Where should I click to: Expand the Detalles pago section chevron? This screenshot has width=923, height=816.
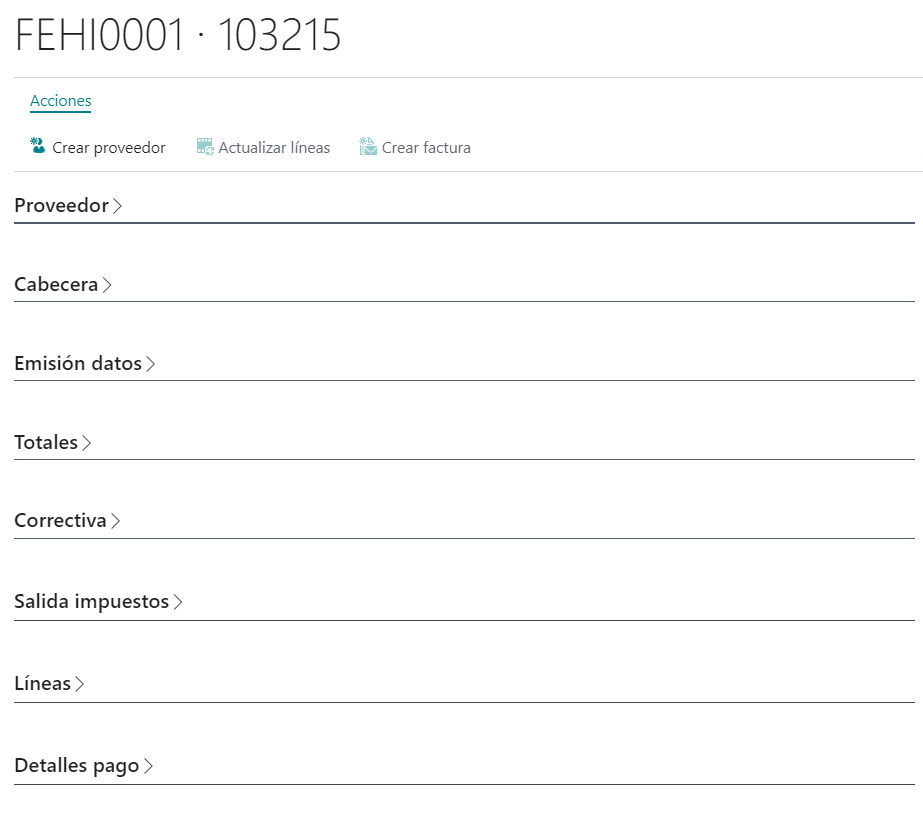coord(148,765)
